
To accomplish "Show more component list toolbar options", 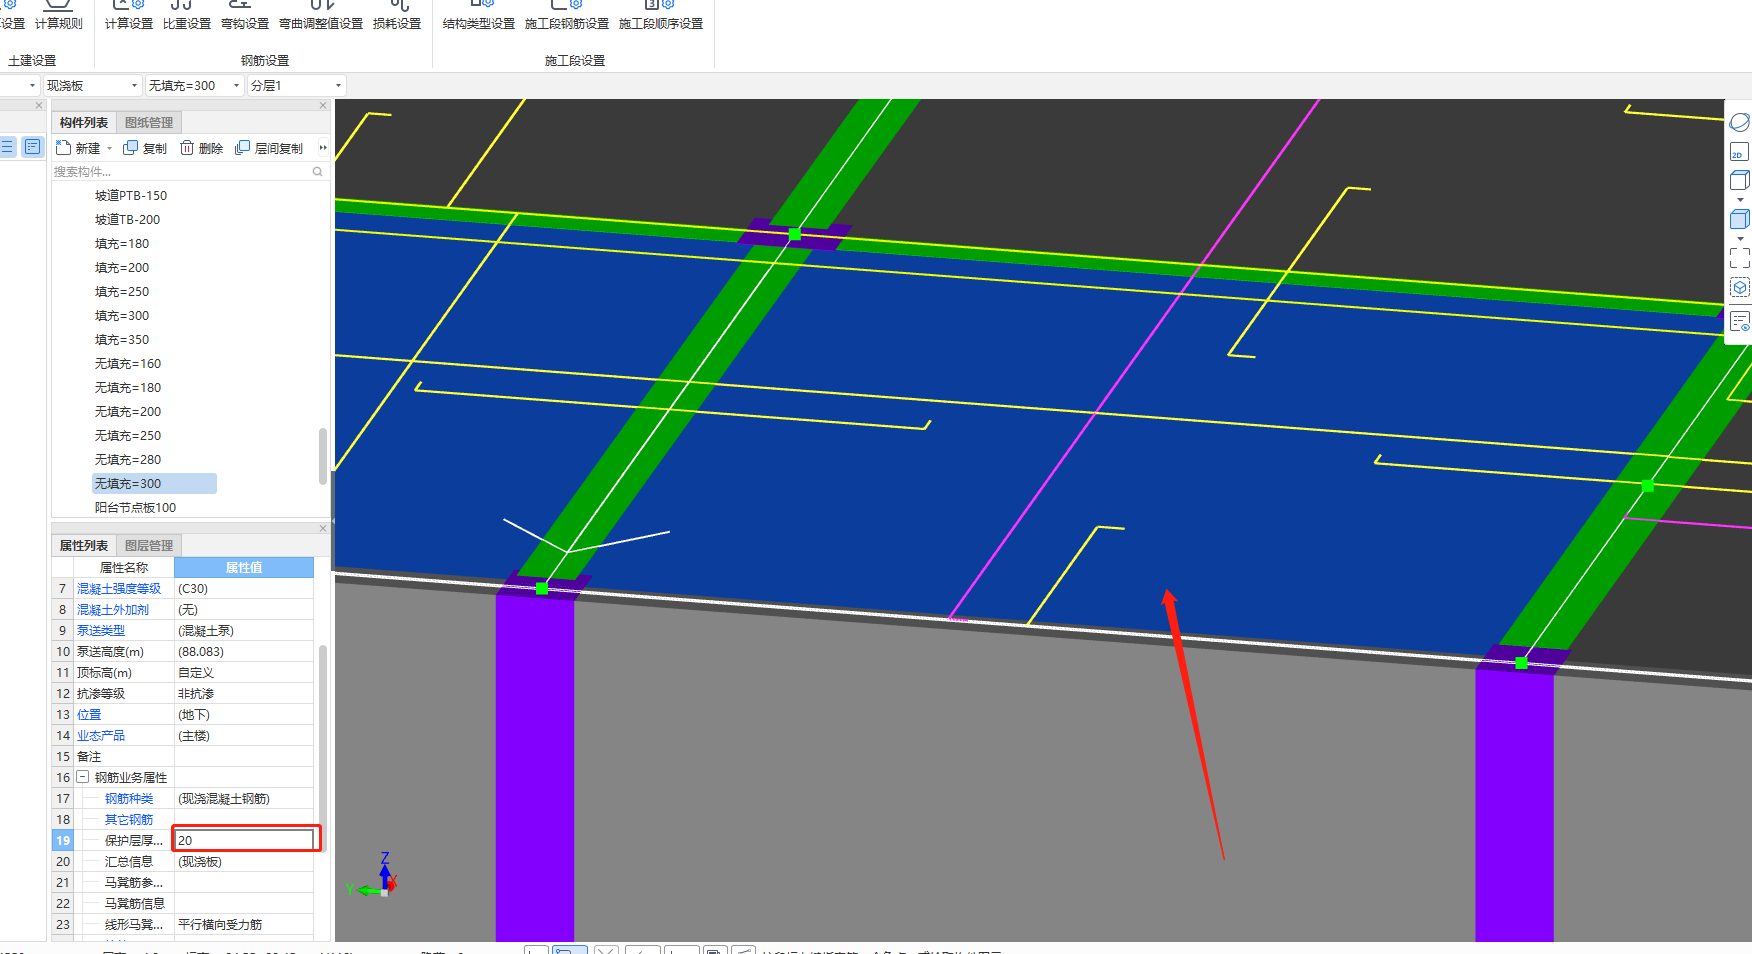I will tap(323, 148).
